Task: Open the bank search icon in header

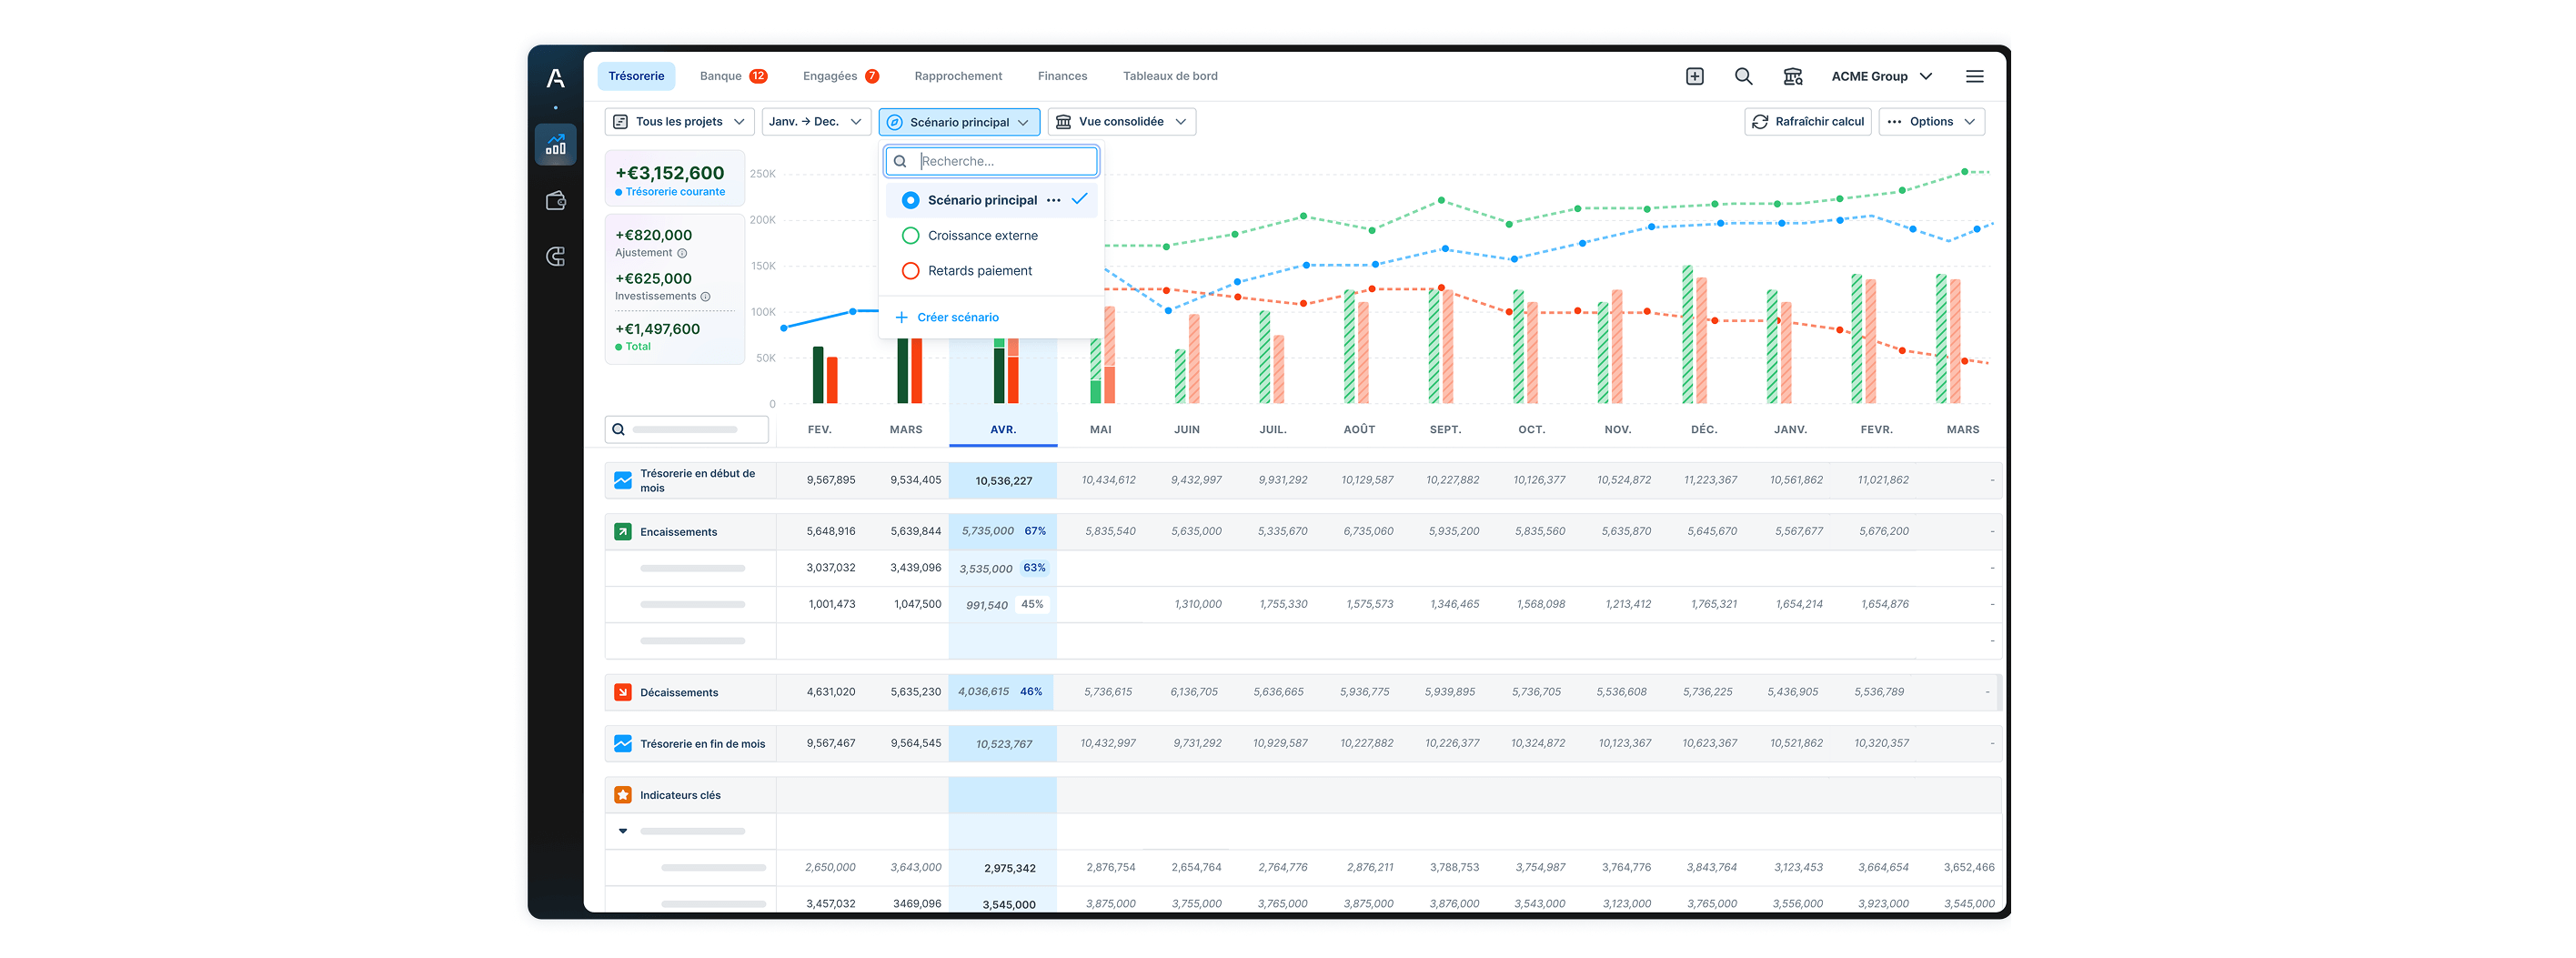Action: point(1793,75)
